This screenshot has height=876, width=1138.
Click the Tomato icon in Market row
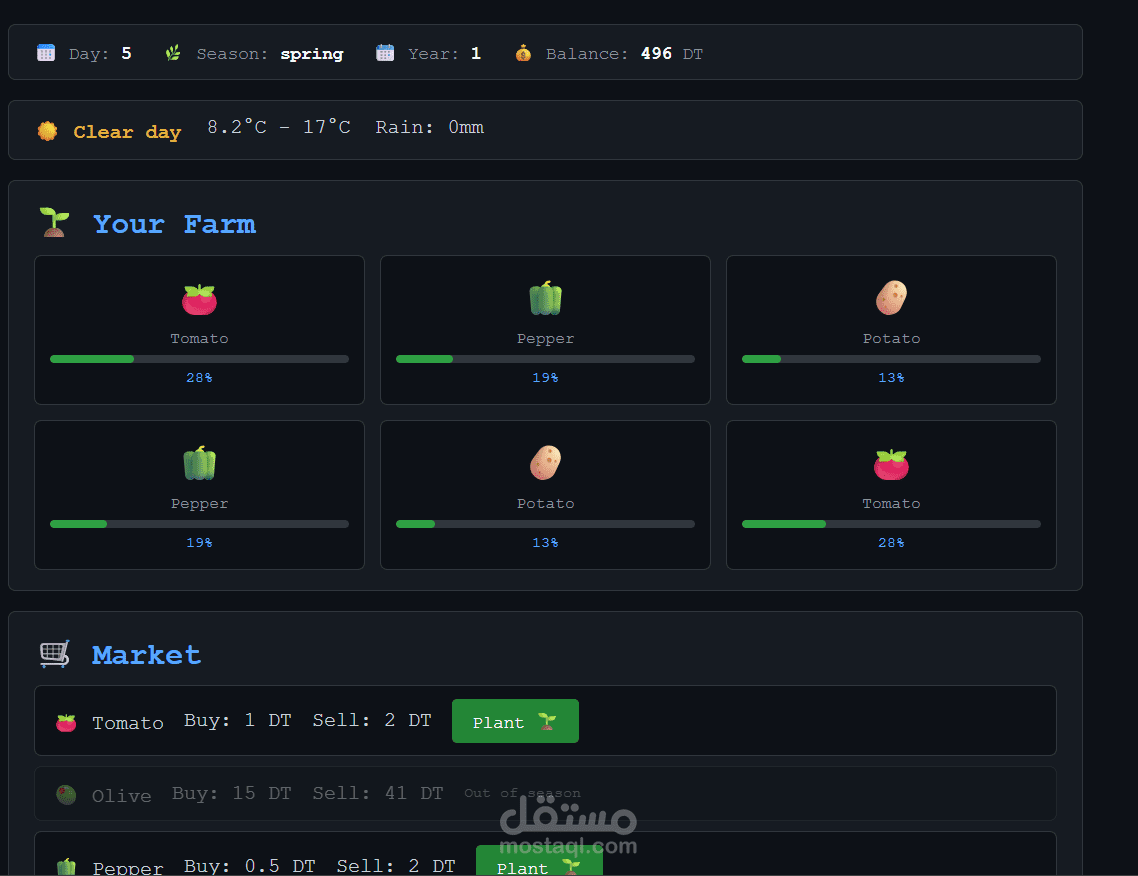pyautogui.click(x=66, y=723)
